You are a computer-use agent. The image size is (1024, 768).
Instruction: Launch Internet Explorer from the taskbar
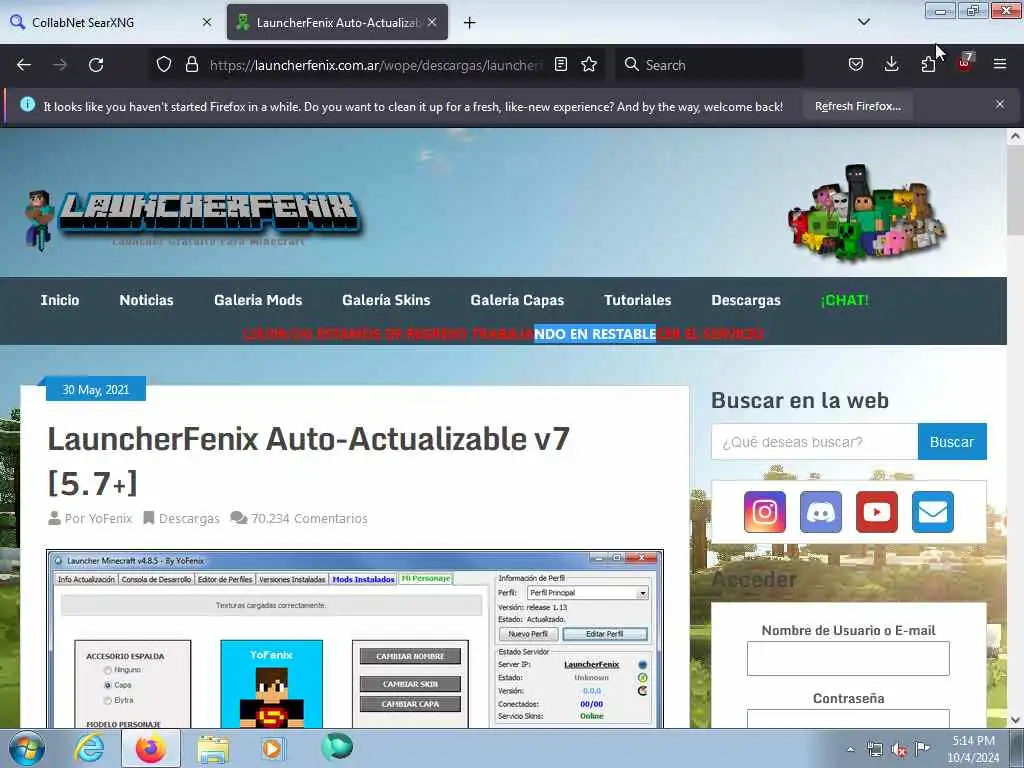pyautogui.click(x=88, y=748)
